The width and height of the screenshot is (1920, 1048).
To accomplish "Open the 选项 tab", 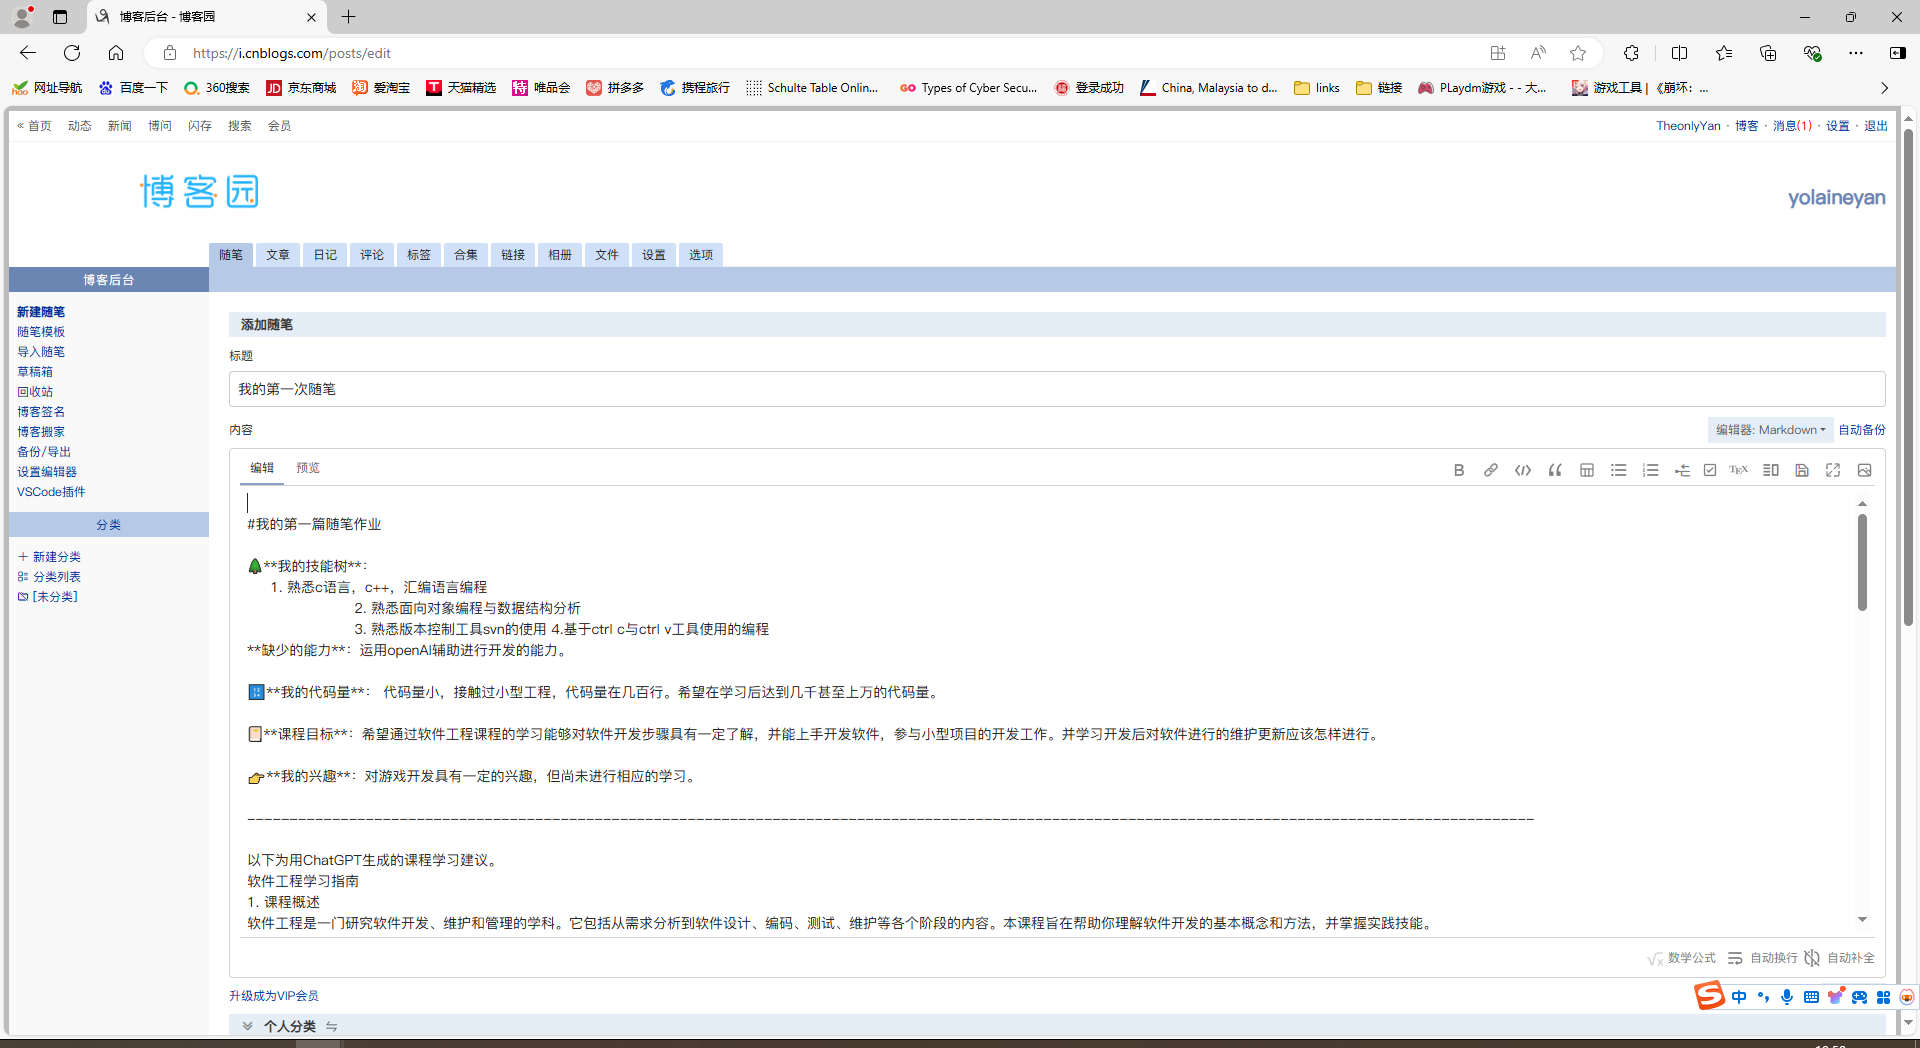I will tap(701, 255).
